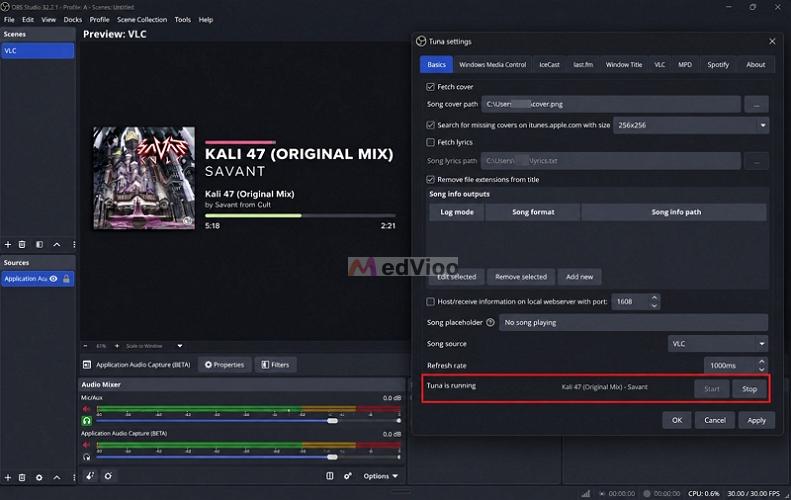This screenshot has height=500, width=791.
Task: Zoom out preview with minus icon
Action: [85, 346]
